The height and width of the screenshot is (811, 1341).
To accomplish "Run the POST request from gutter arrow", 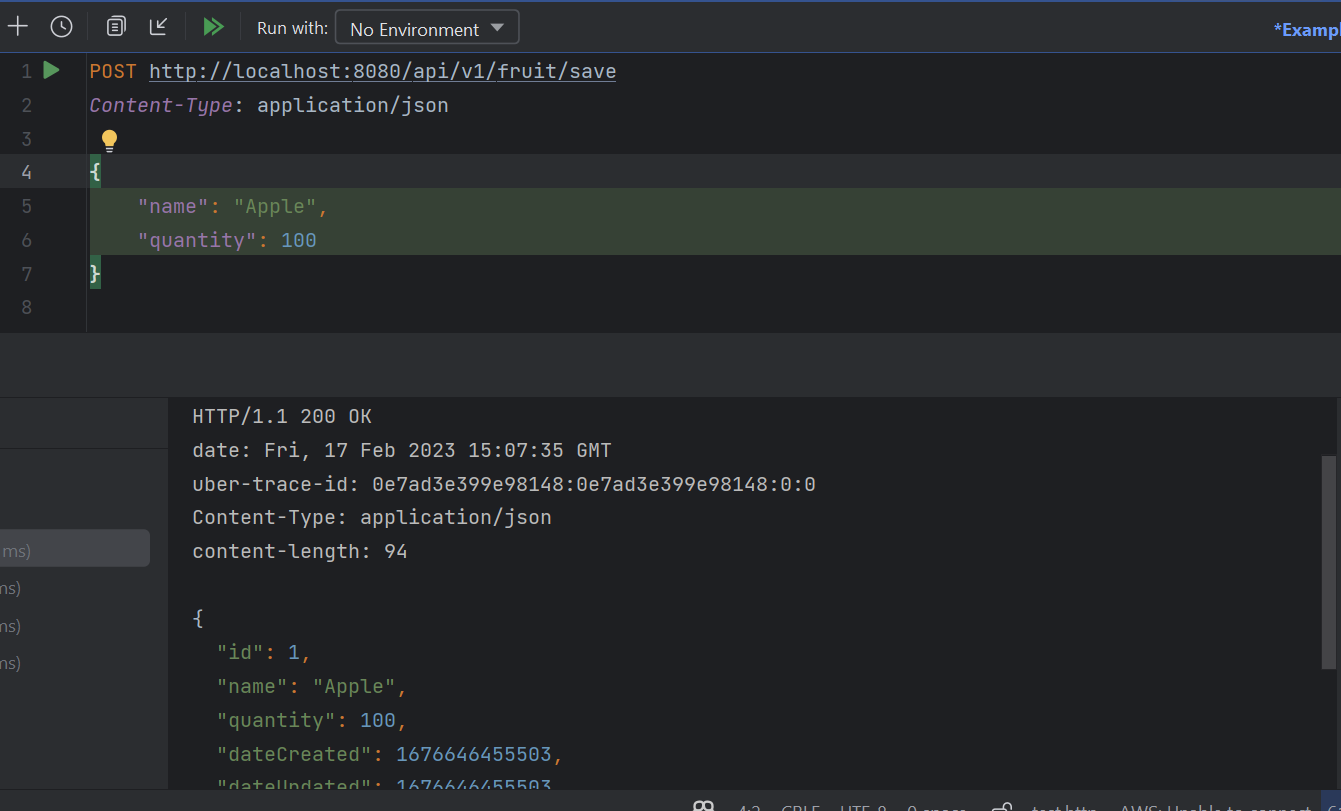I will click(x=52, y=71).
